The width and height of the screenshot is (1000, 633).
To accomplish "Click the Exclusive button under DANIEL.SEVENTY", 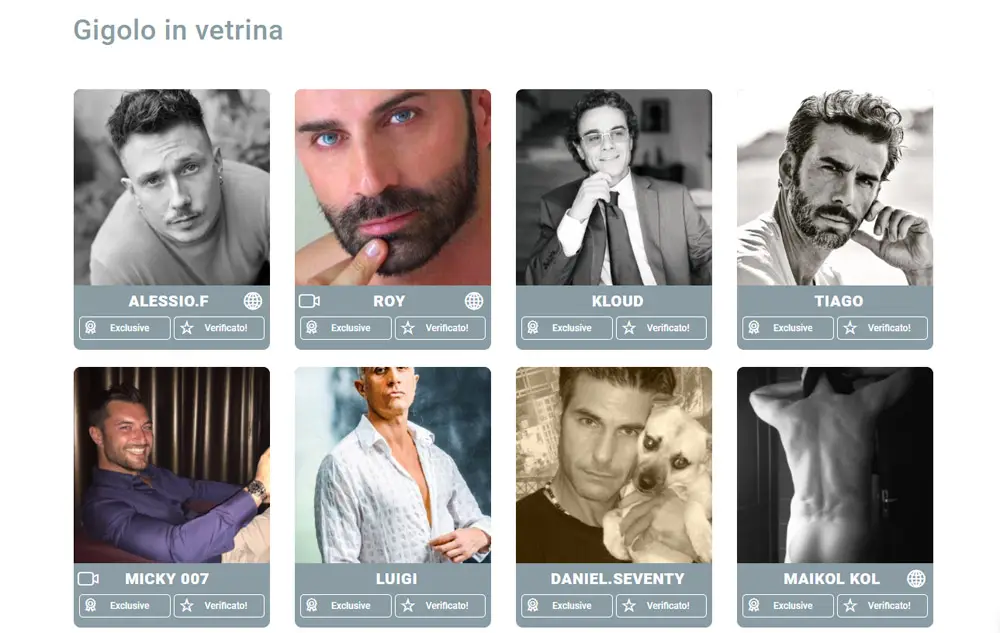I will point(567,606).
